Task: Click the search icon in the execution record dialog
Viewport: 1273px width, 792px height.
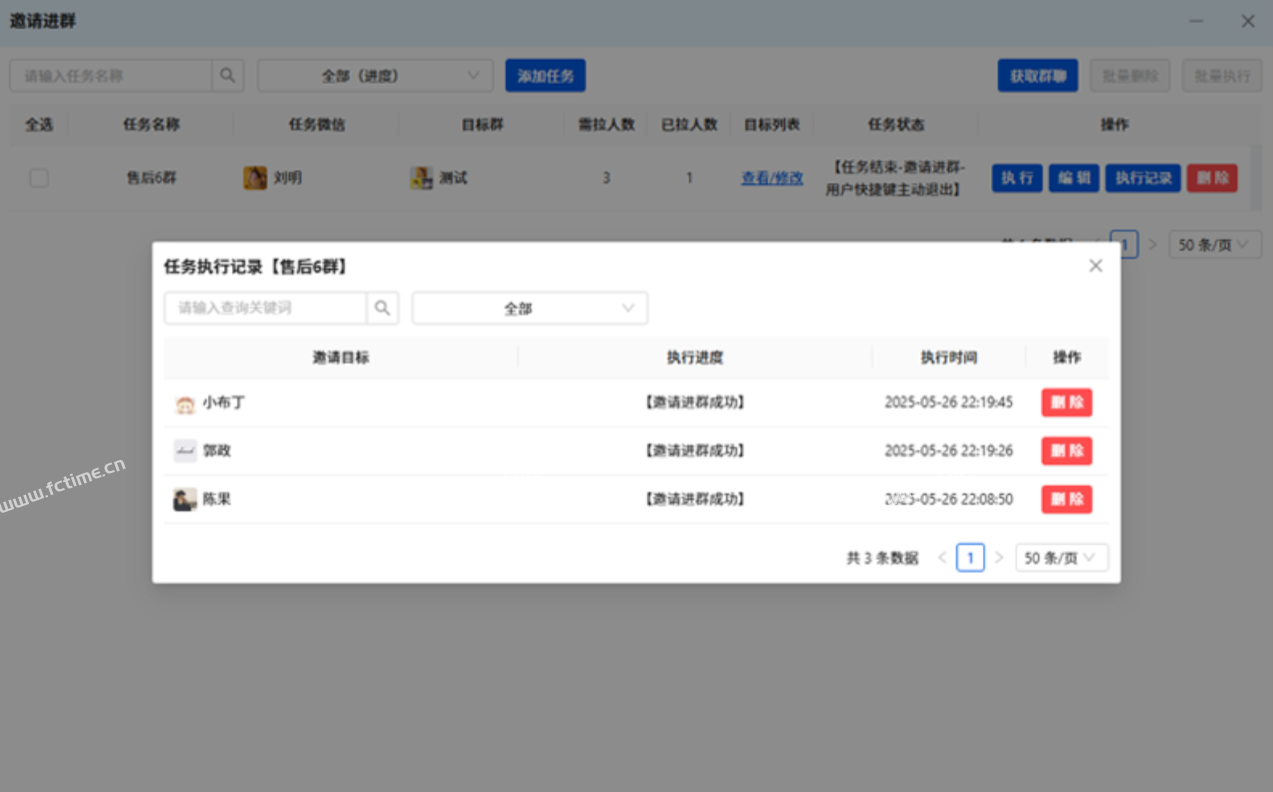Action: click(x=382, y=308)
